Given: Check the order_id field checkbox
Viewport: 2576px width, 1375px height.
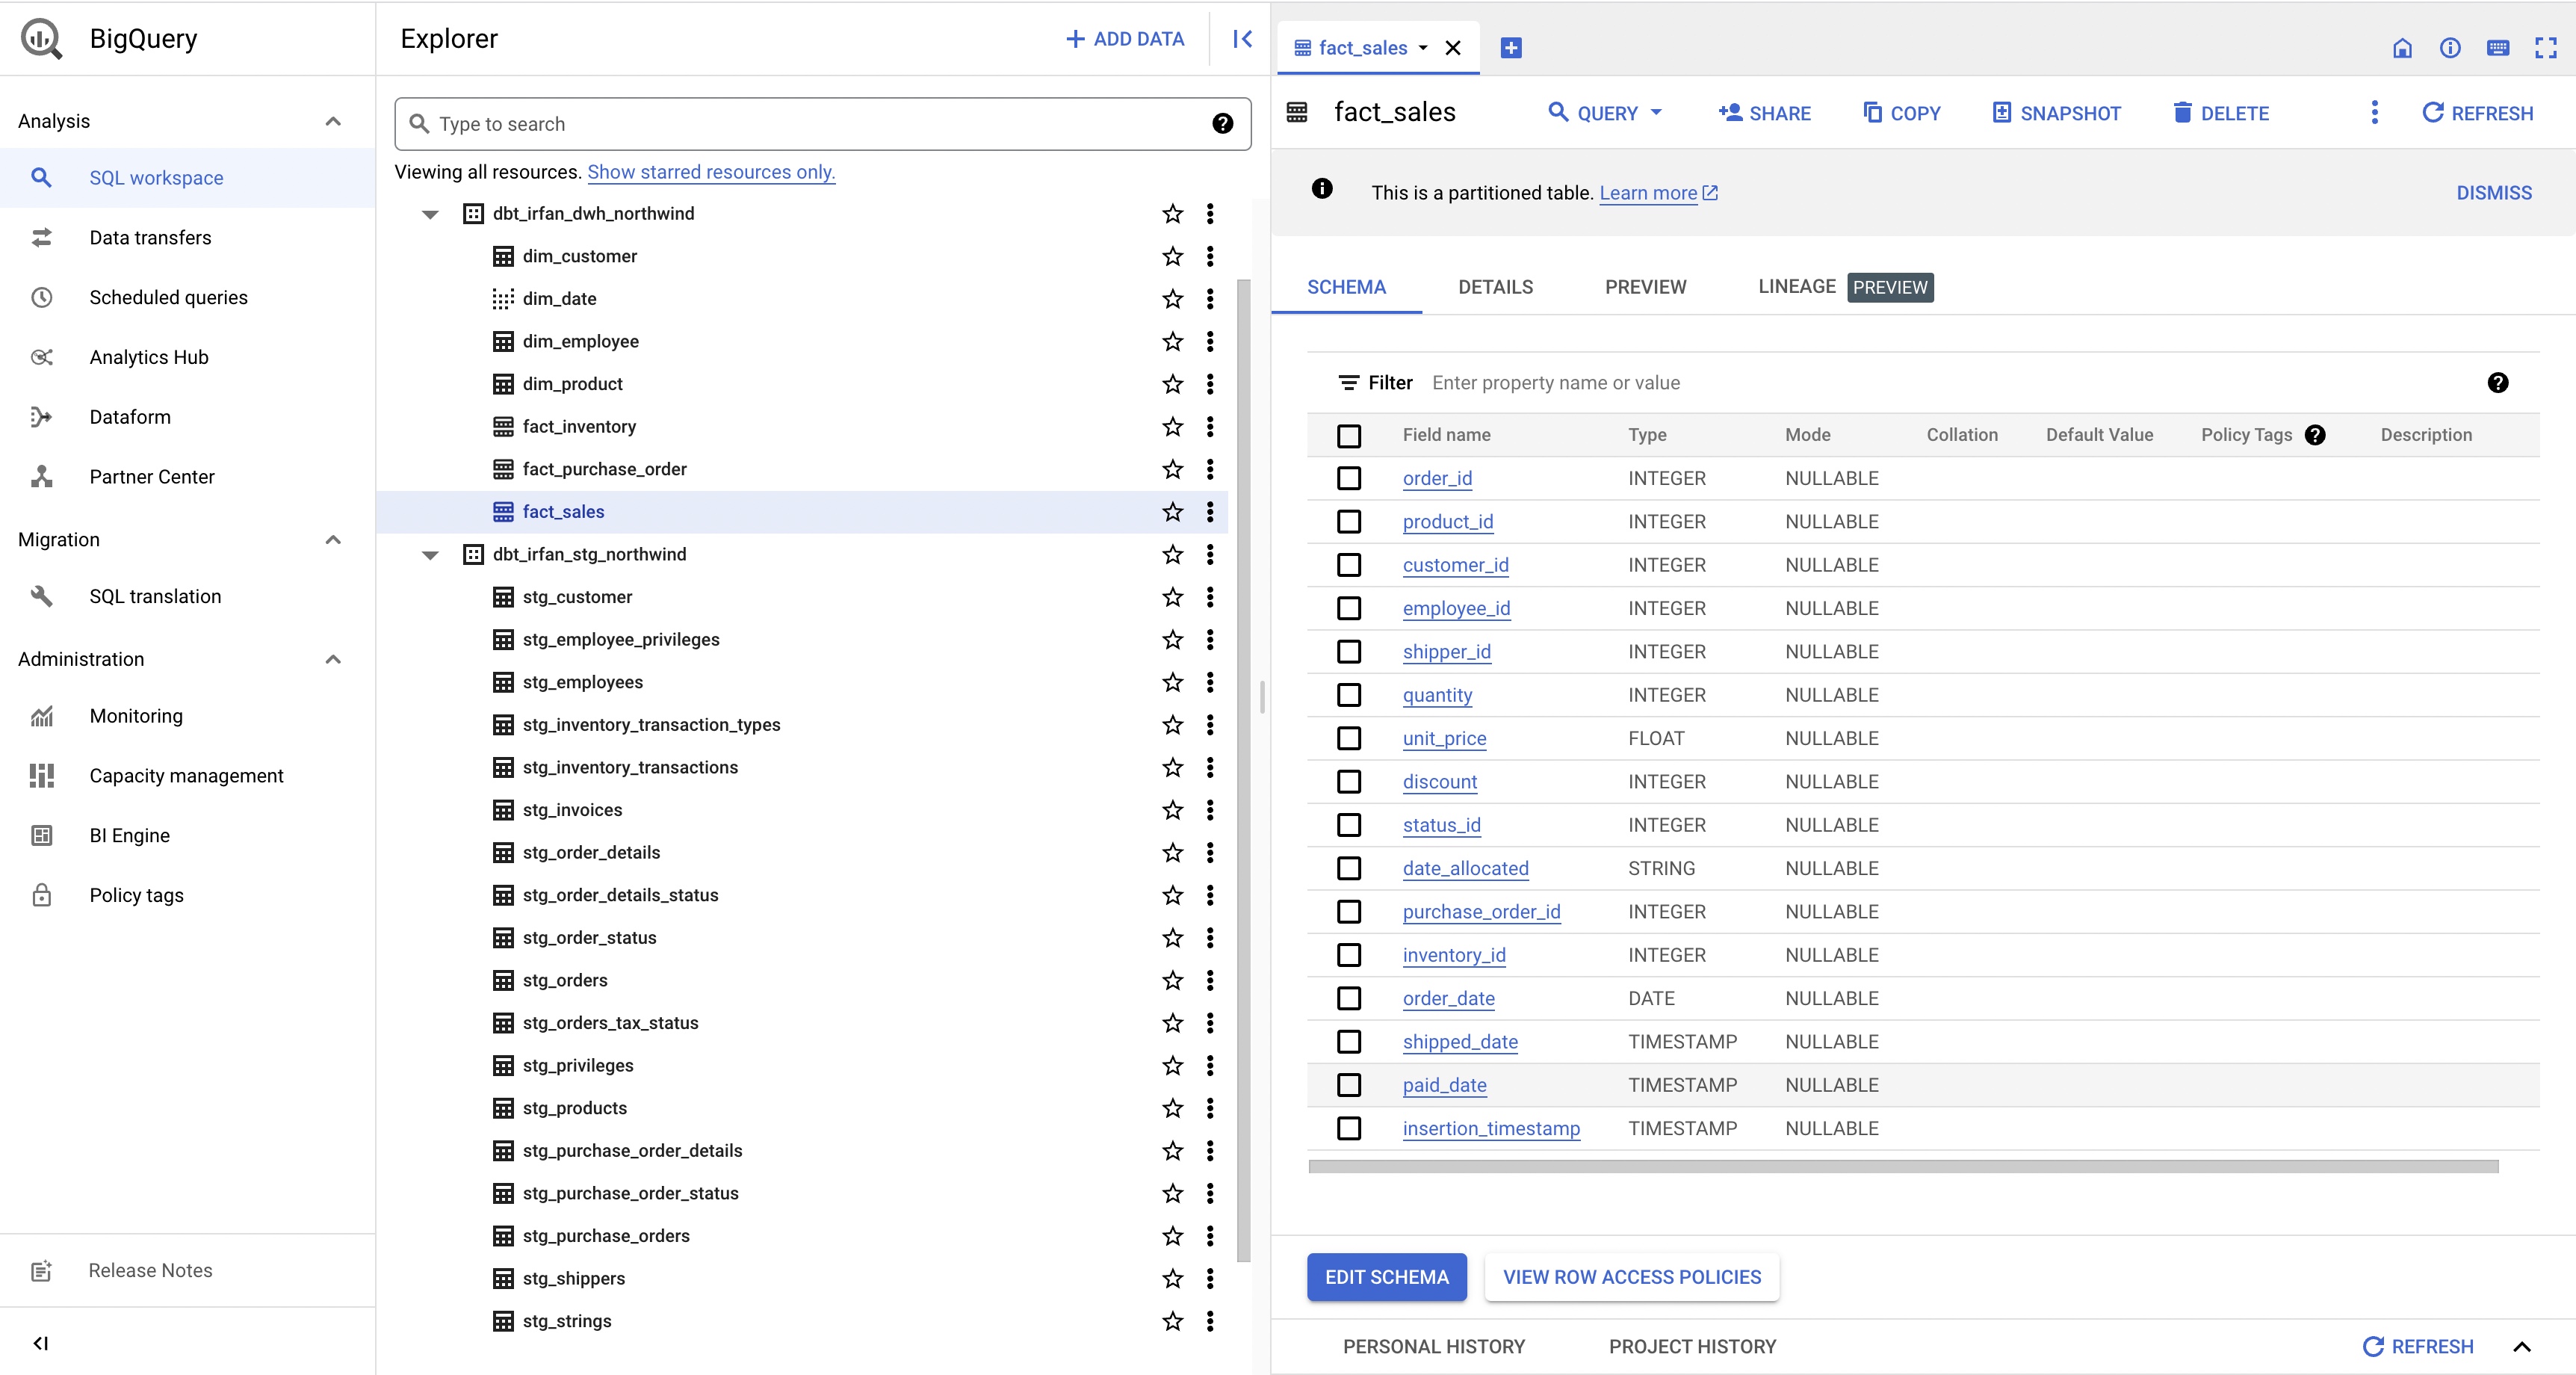Looking at the screenshot, I should point(1349,478).
